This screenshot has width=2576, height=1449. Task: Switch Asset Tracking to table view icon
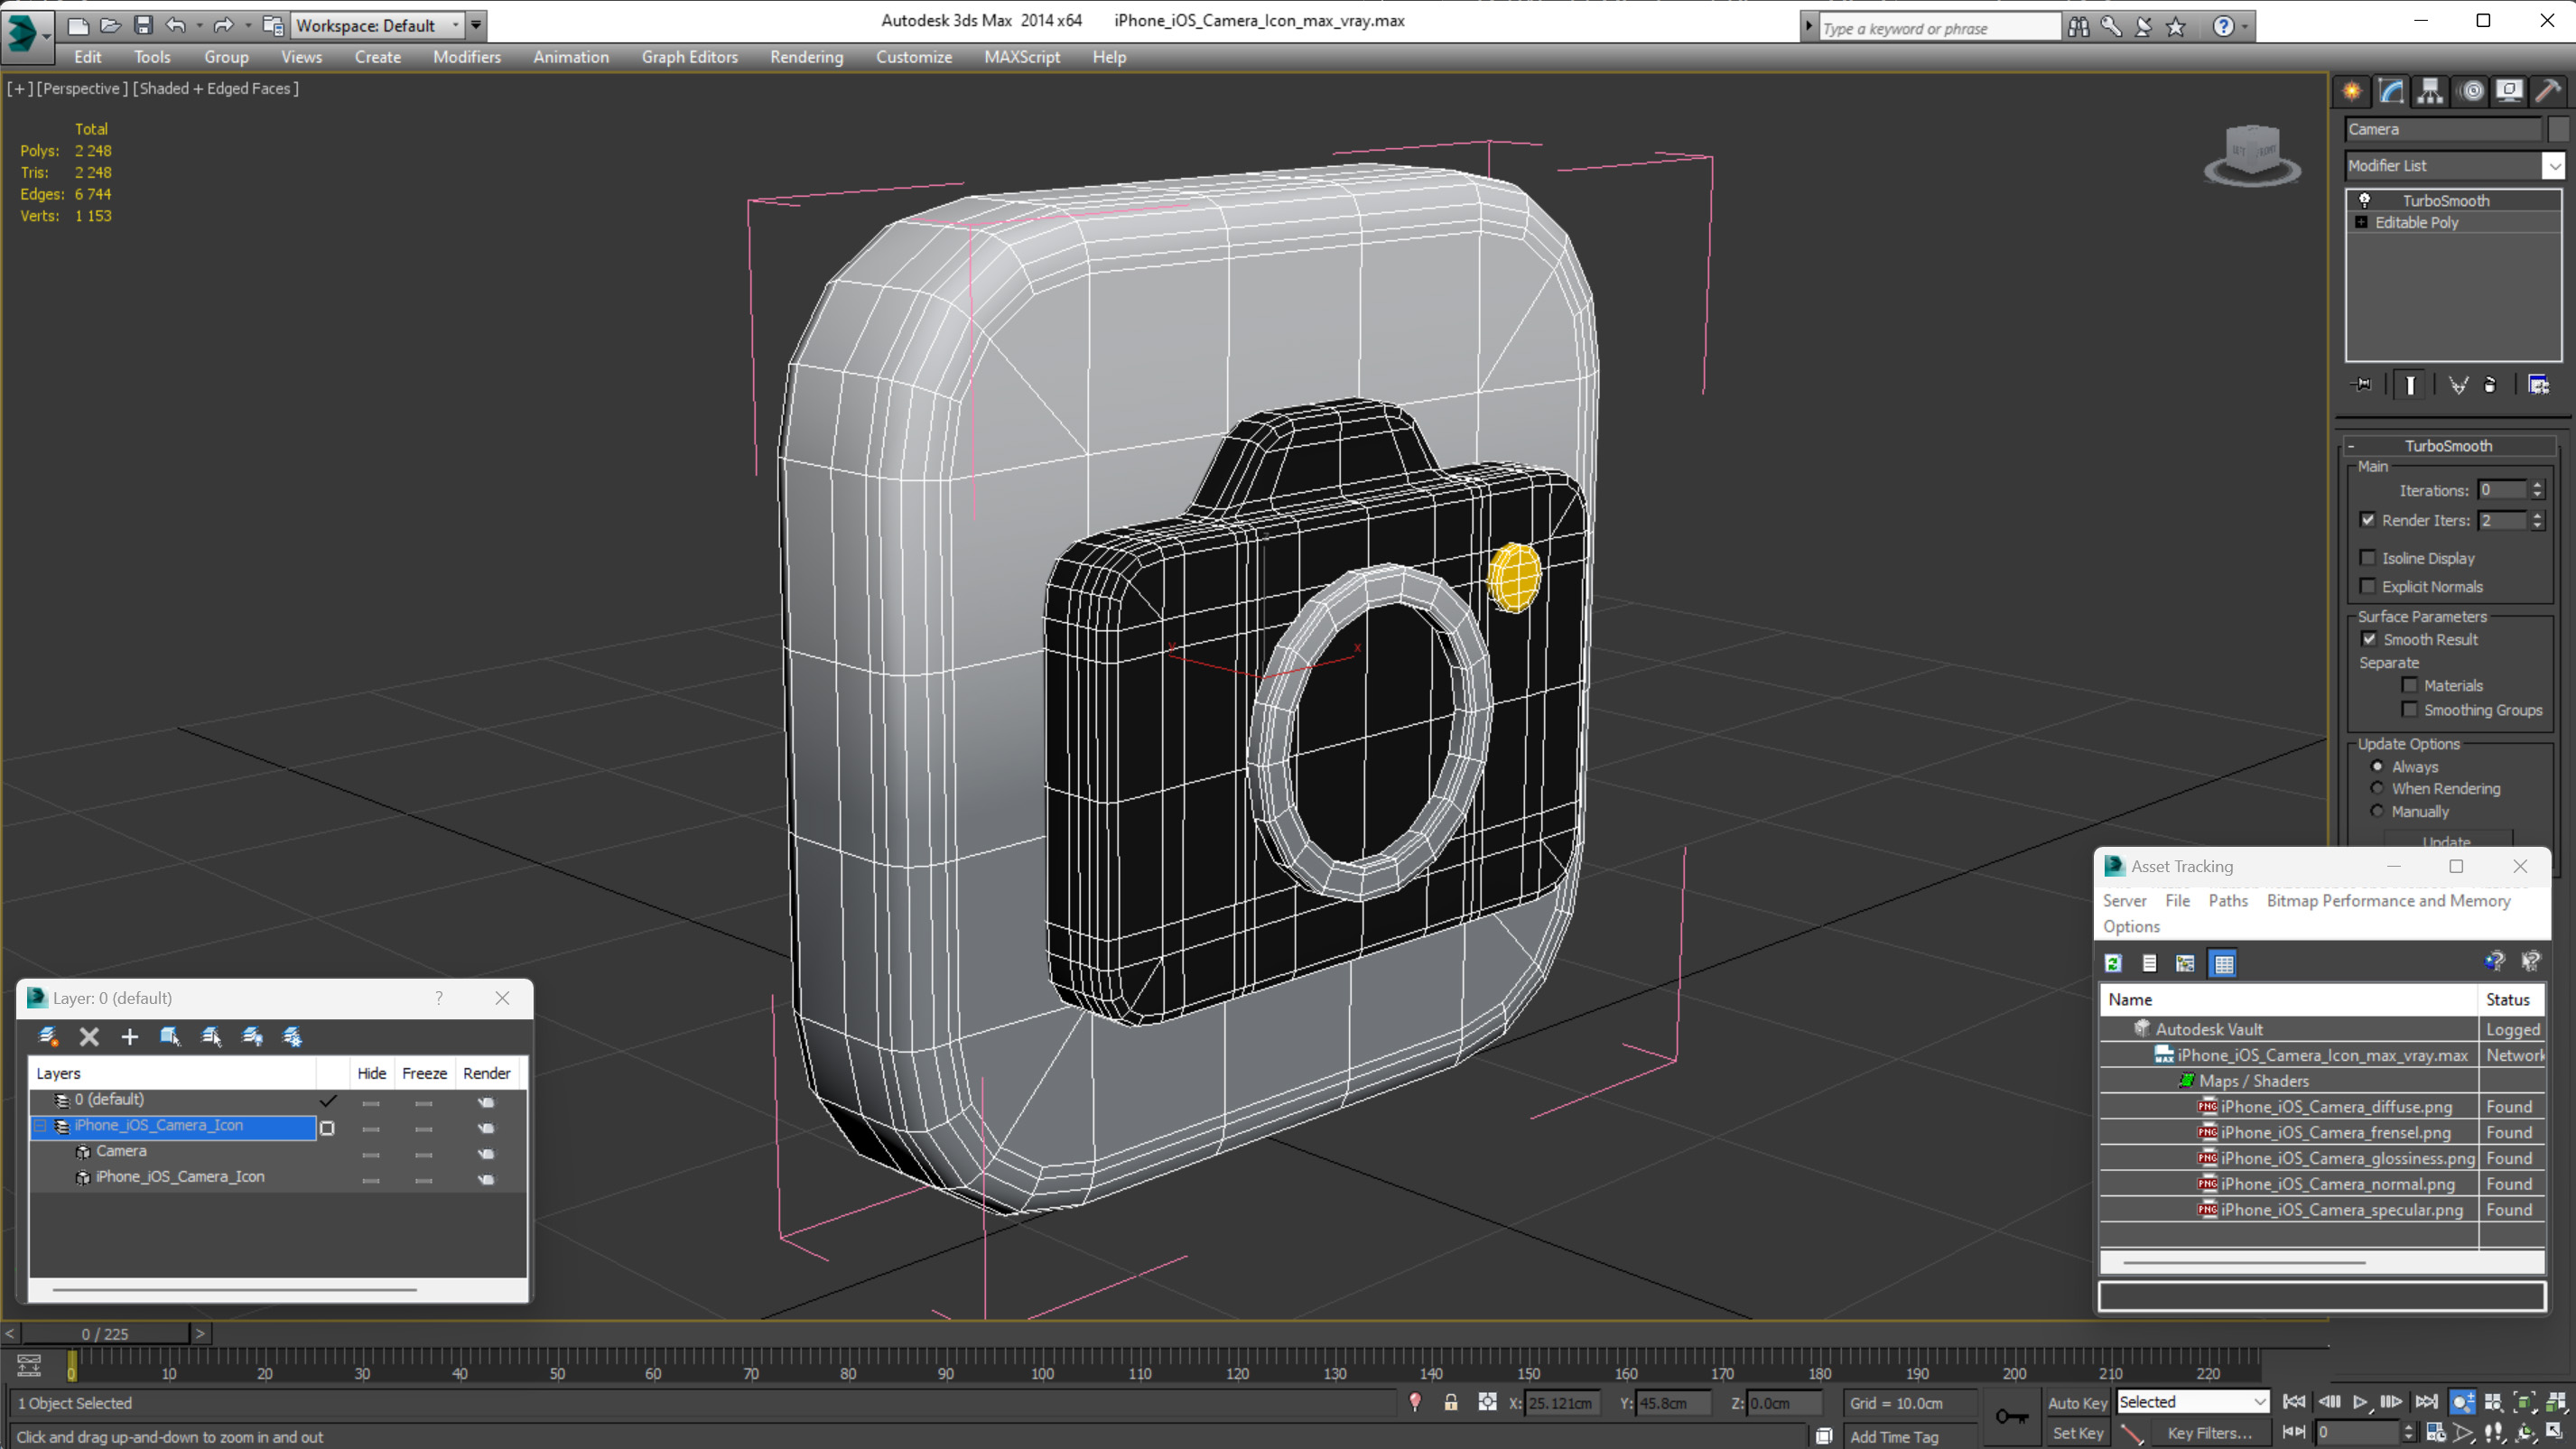[2223, 963]
